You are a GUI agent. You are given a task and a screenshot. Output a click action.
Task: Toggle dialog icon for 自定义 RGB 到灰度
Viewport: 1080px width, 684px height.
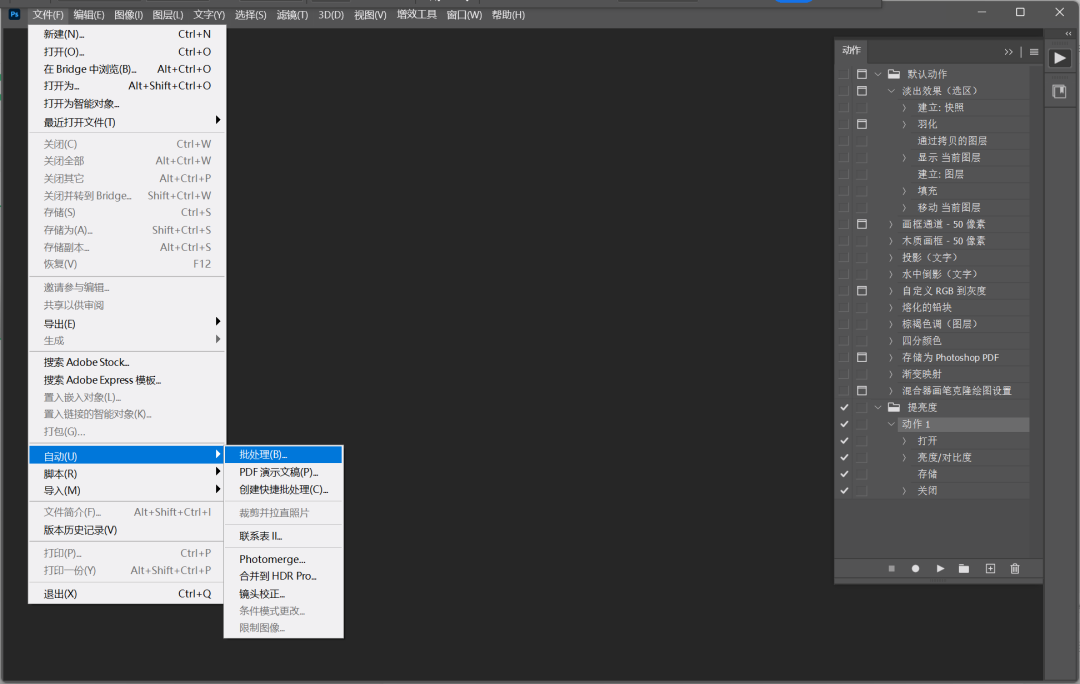(x=862, y=291)
